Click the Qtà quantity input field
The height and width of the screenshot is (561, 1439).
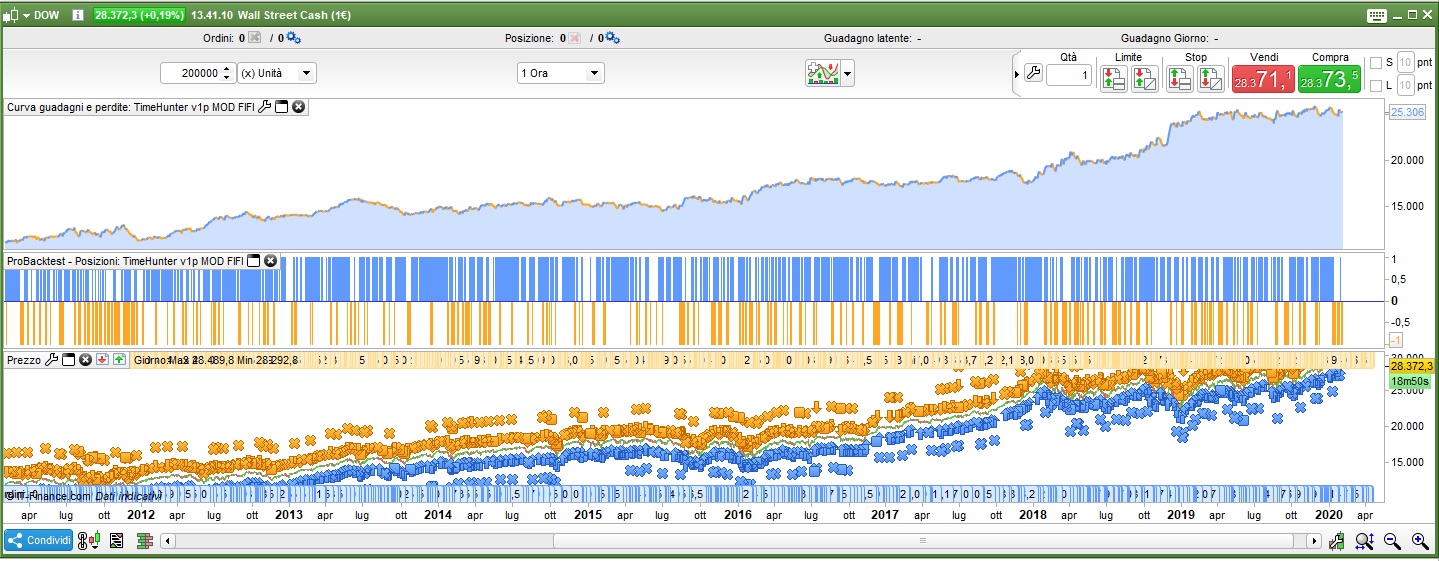[1069, 75]
